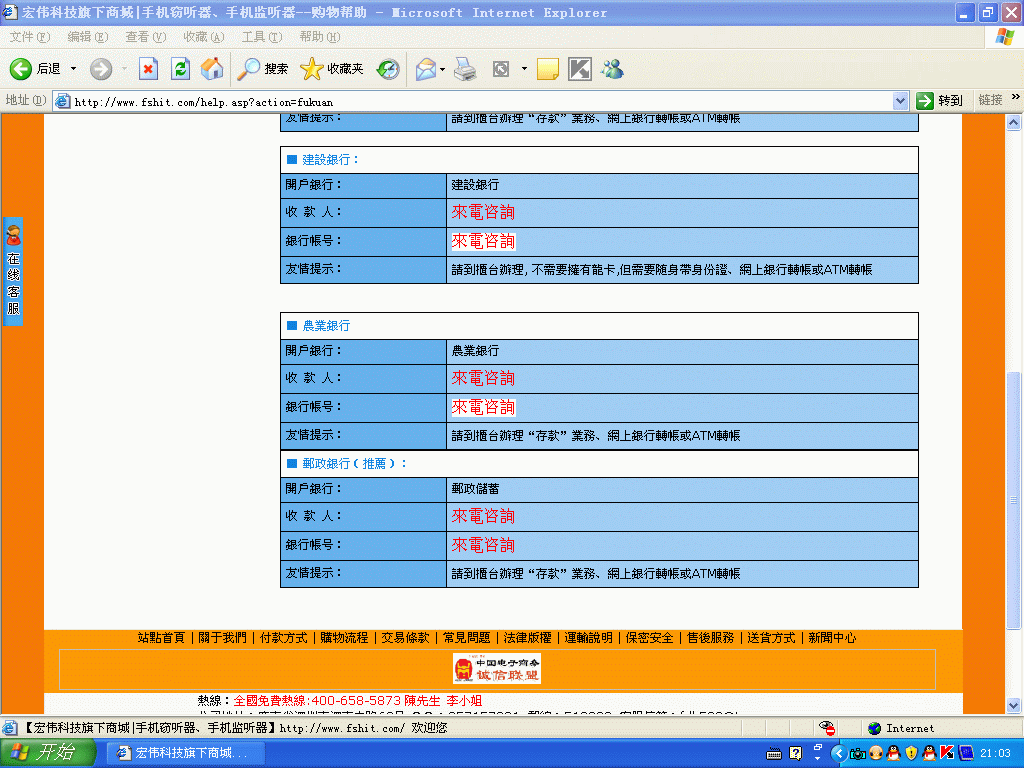The height and width of the screenshot is (768, 1024).
Task: Refresh the page with the toolbar icon
Action: coord(180,69)
